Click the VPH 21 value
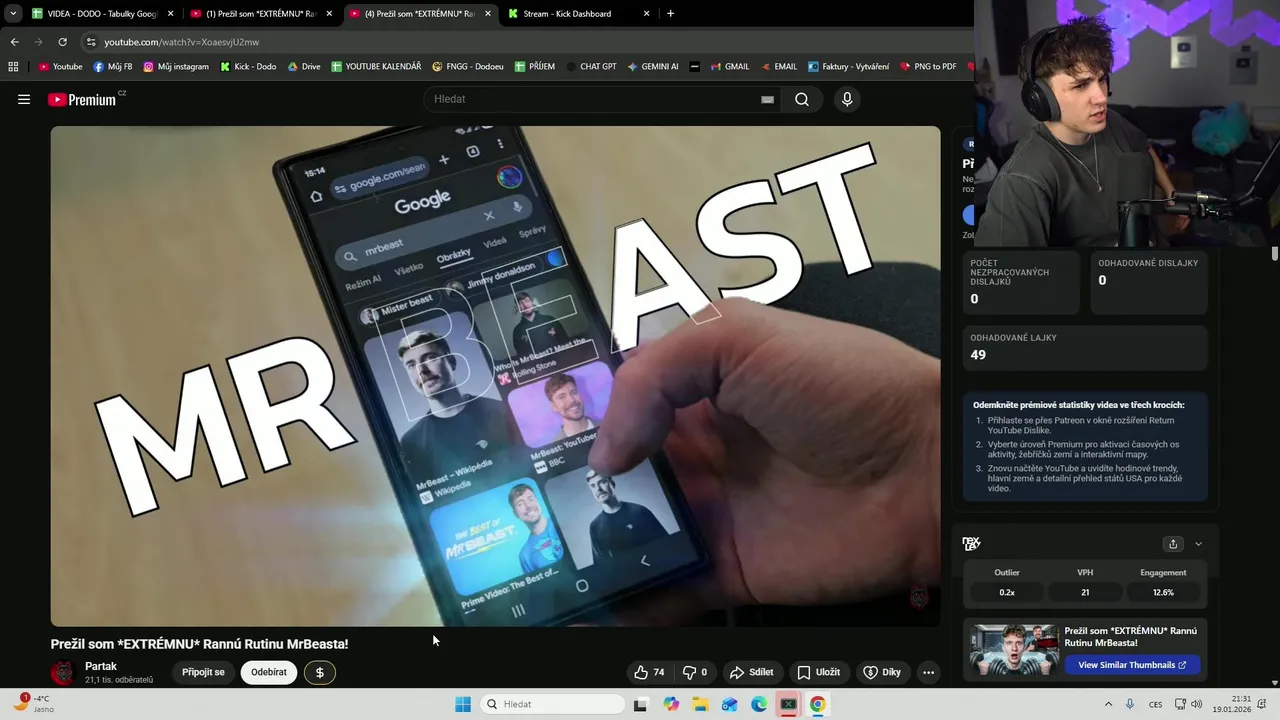Image resolution: width=1280 pixels, height=720 pixels. 1085,592
